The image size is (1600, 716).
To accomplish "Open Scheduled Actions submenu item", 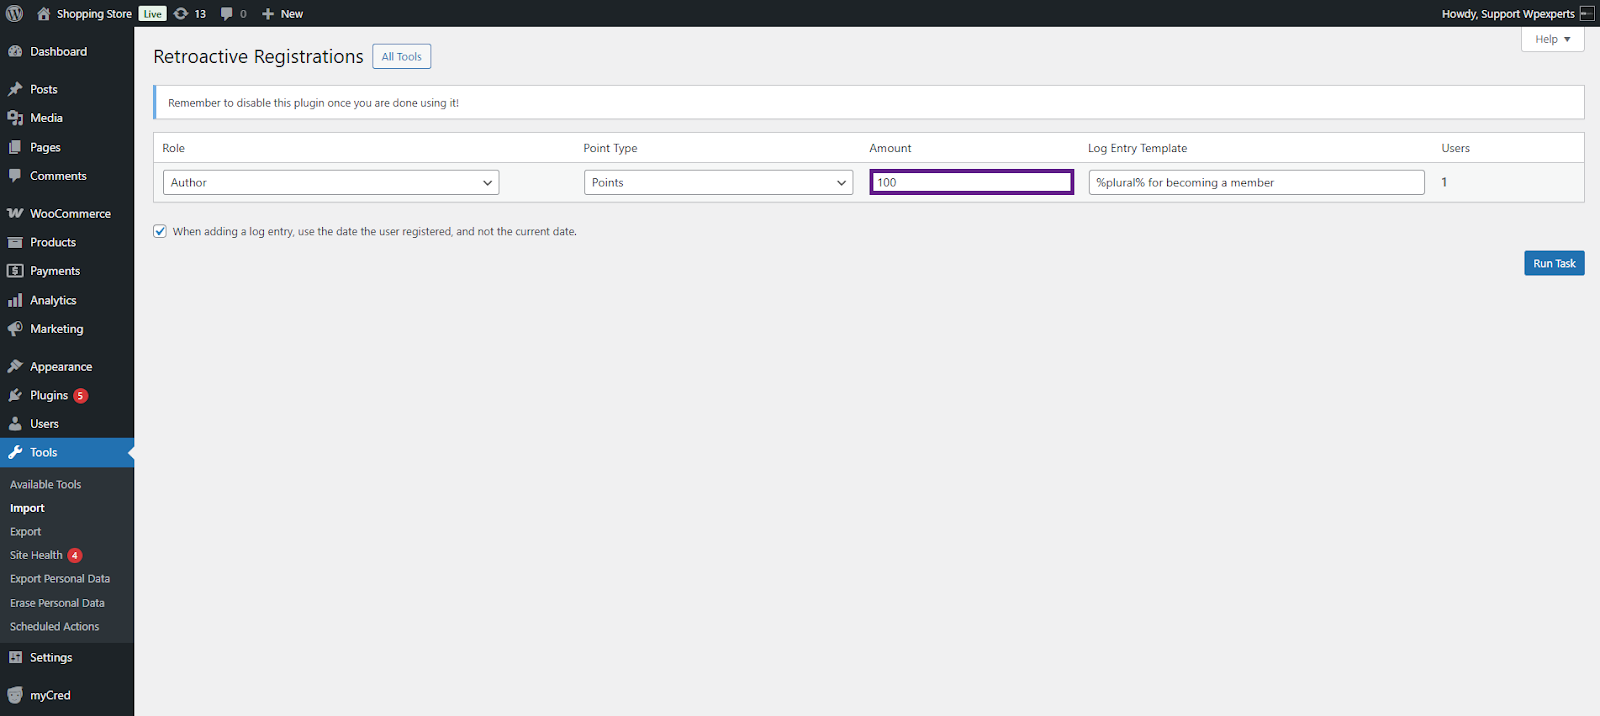I will tap(54, 627).
